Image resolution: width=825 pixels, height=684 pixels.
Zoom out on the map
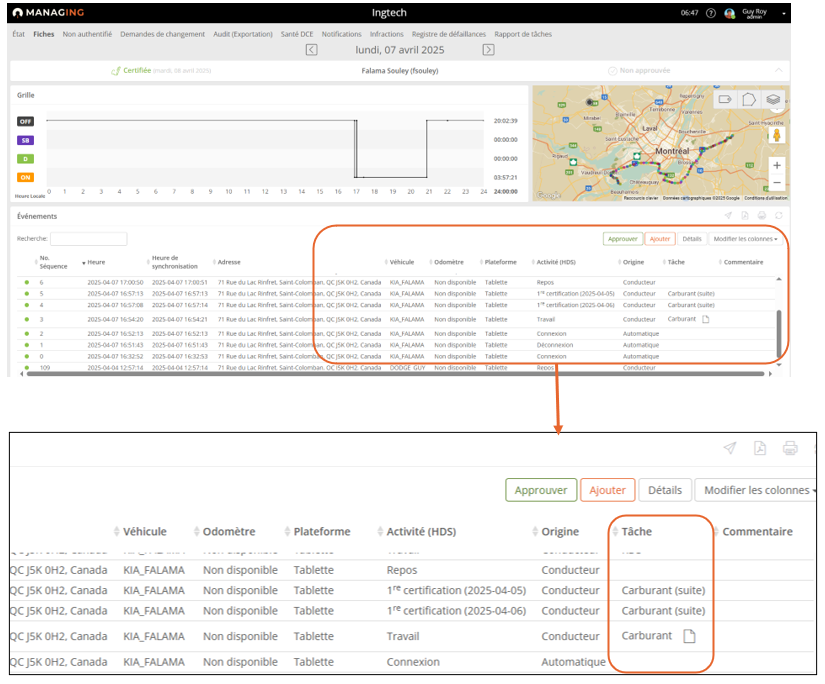(777, 183)
